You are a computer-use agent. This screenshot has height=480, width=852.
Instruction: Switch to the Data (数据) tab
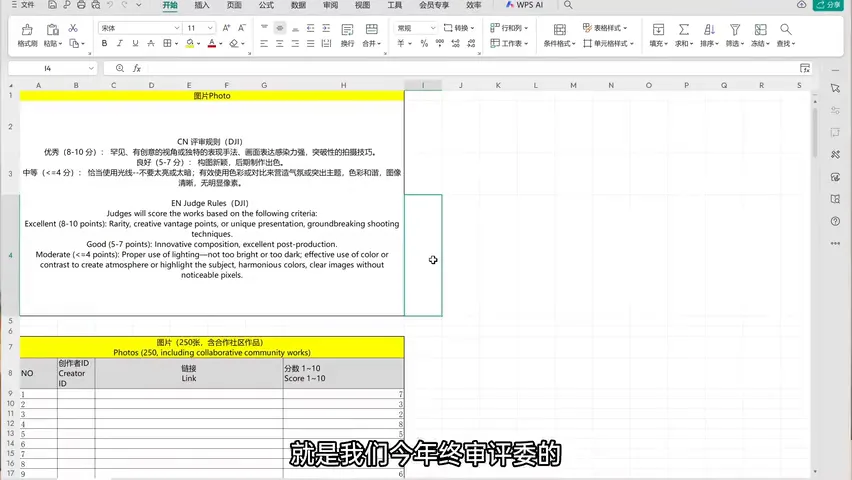pos(298,5)
